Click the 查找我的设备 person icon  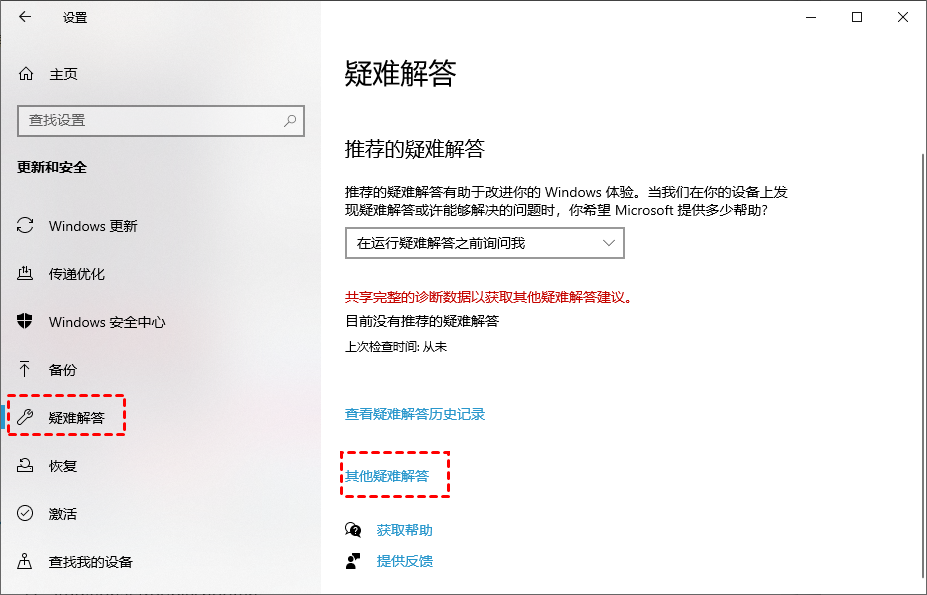(25, 561)
